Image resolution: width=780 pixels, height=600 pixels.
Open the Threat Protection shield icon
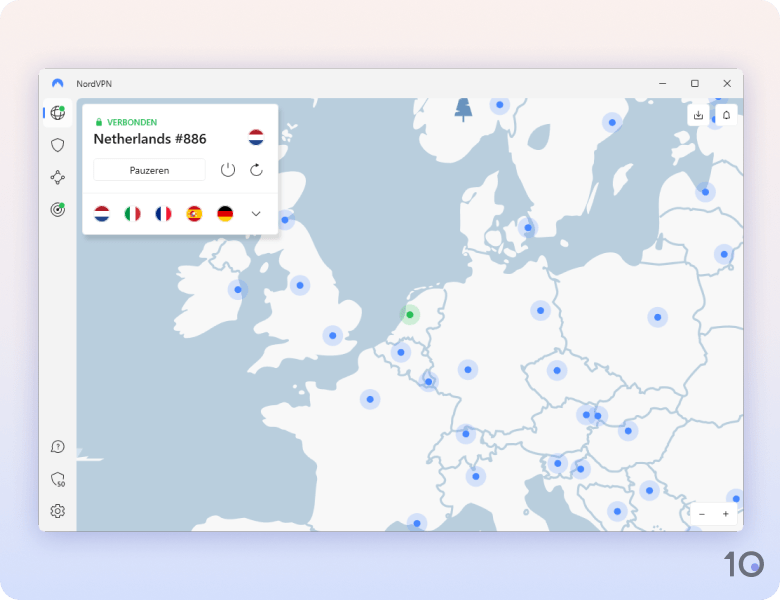[58, 145]
